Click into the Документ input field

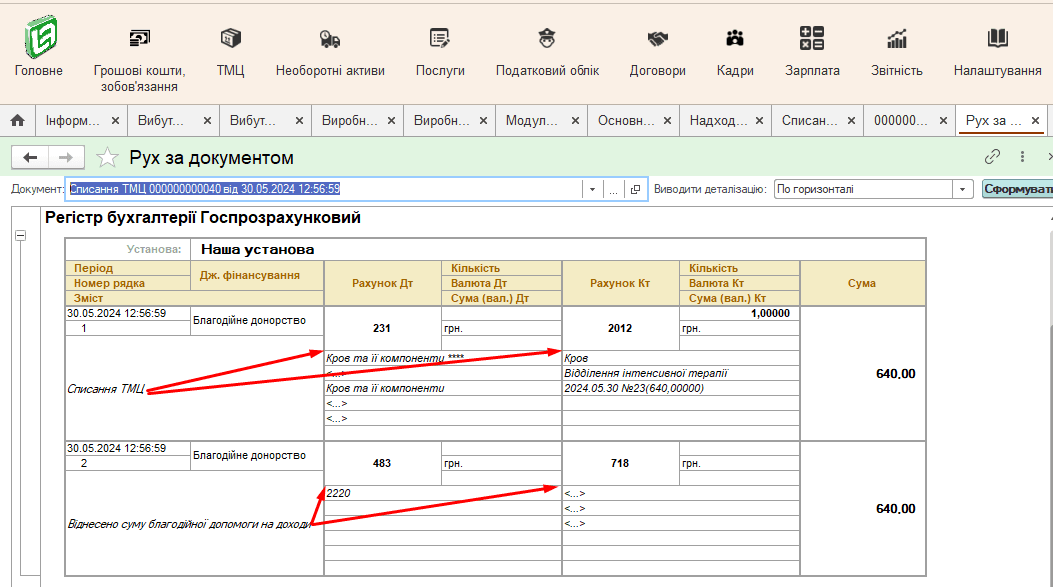coord(320,189)
